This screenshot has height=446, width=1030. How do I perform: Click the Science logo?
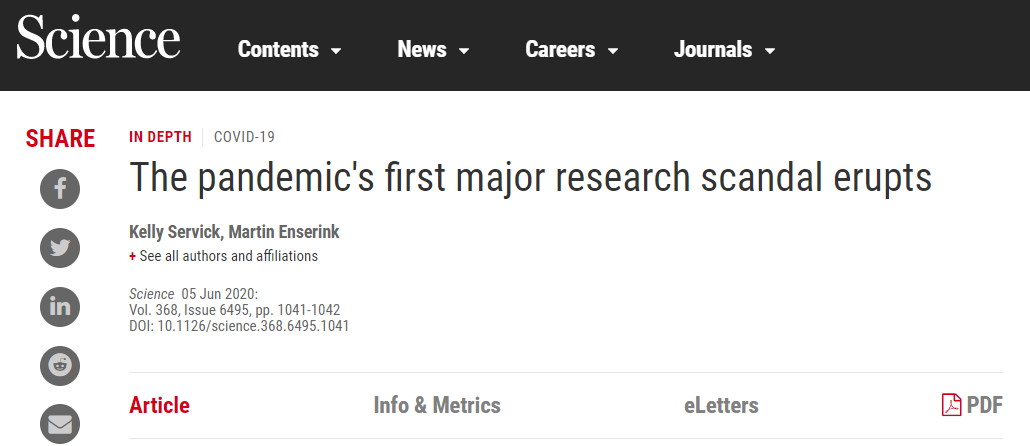[x=98, y=40]
